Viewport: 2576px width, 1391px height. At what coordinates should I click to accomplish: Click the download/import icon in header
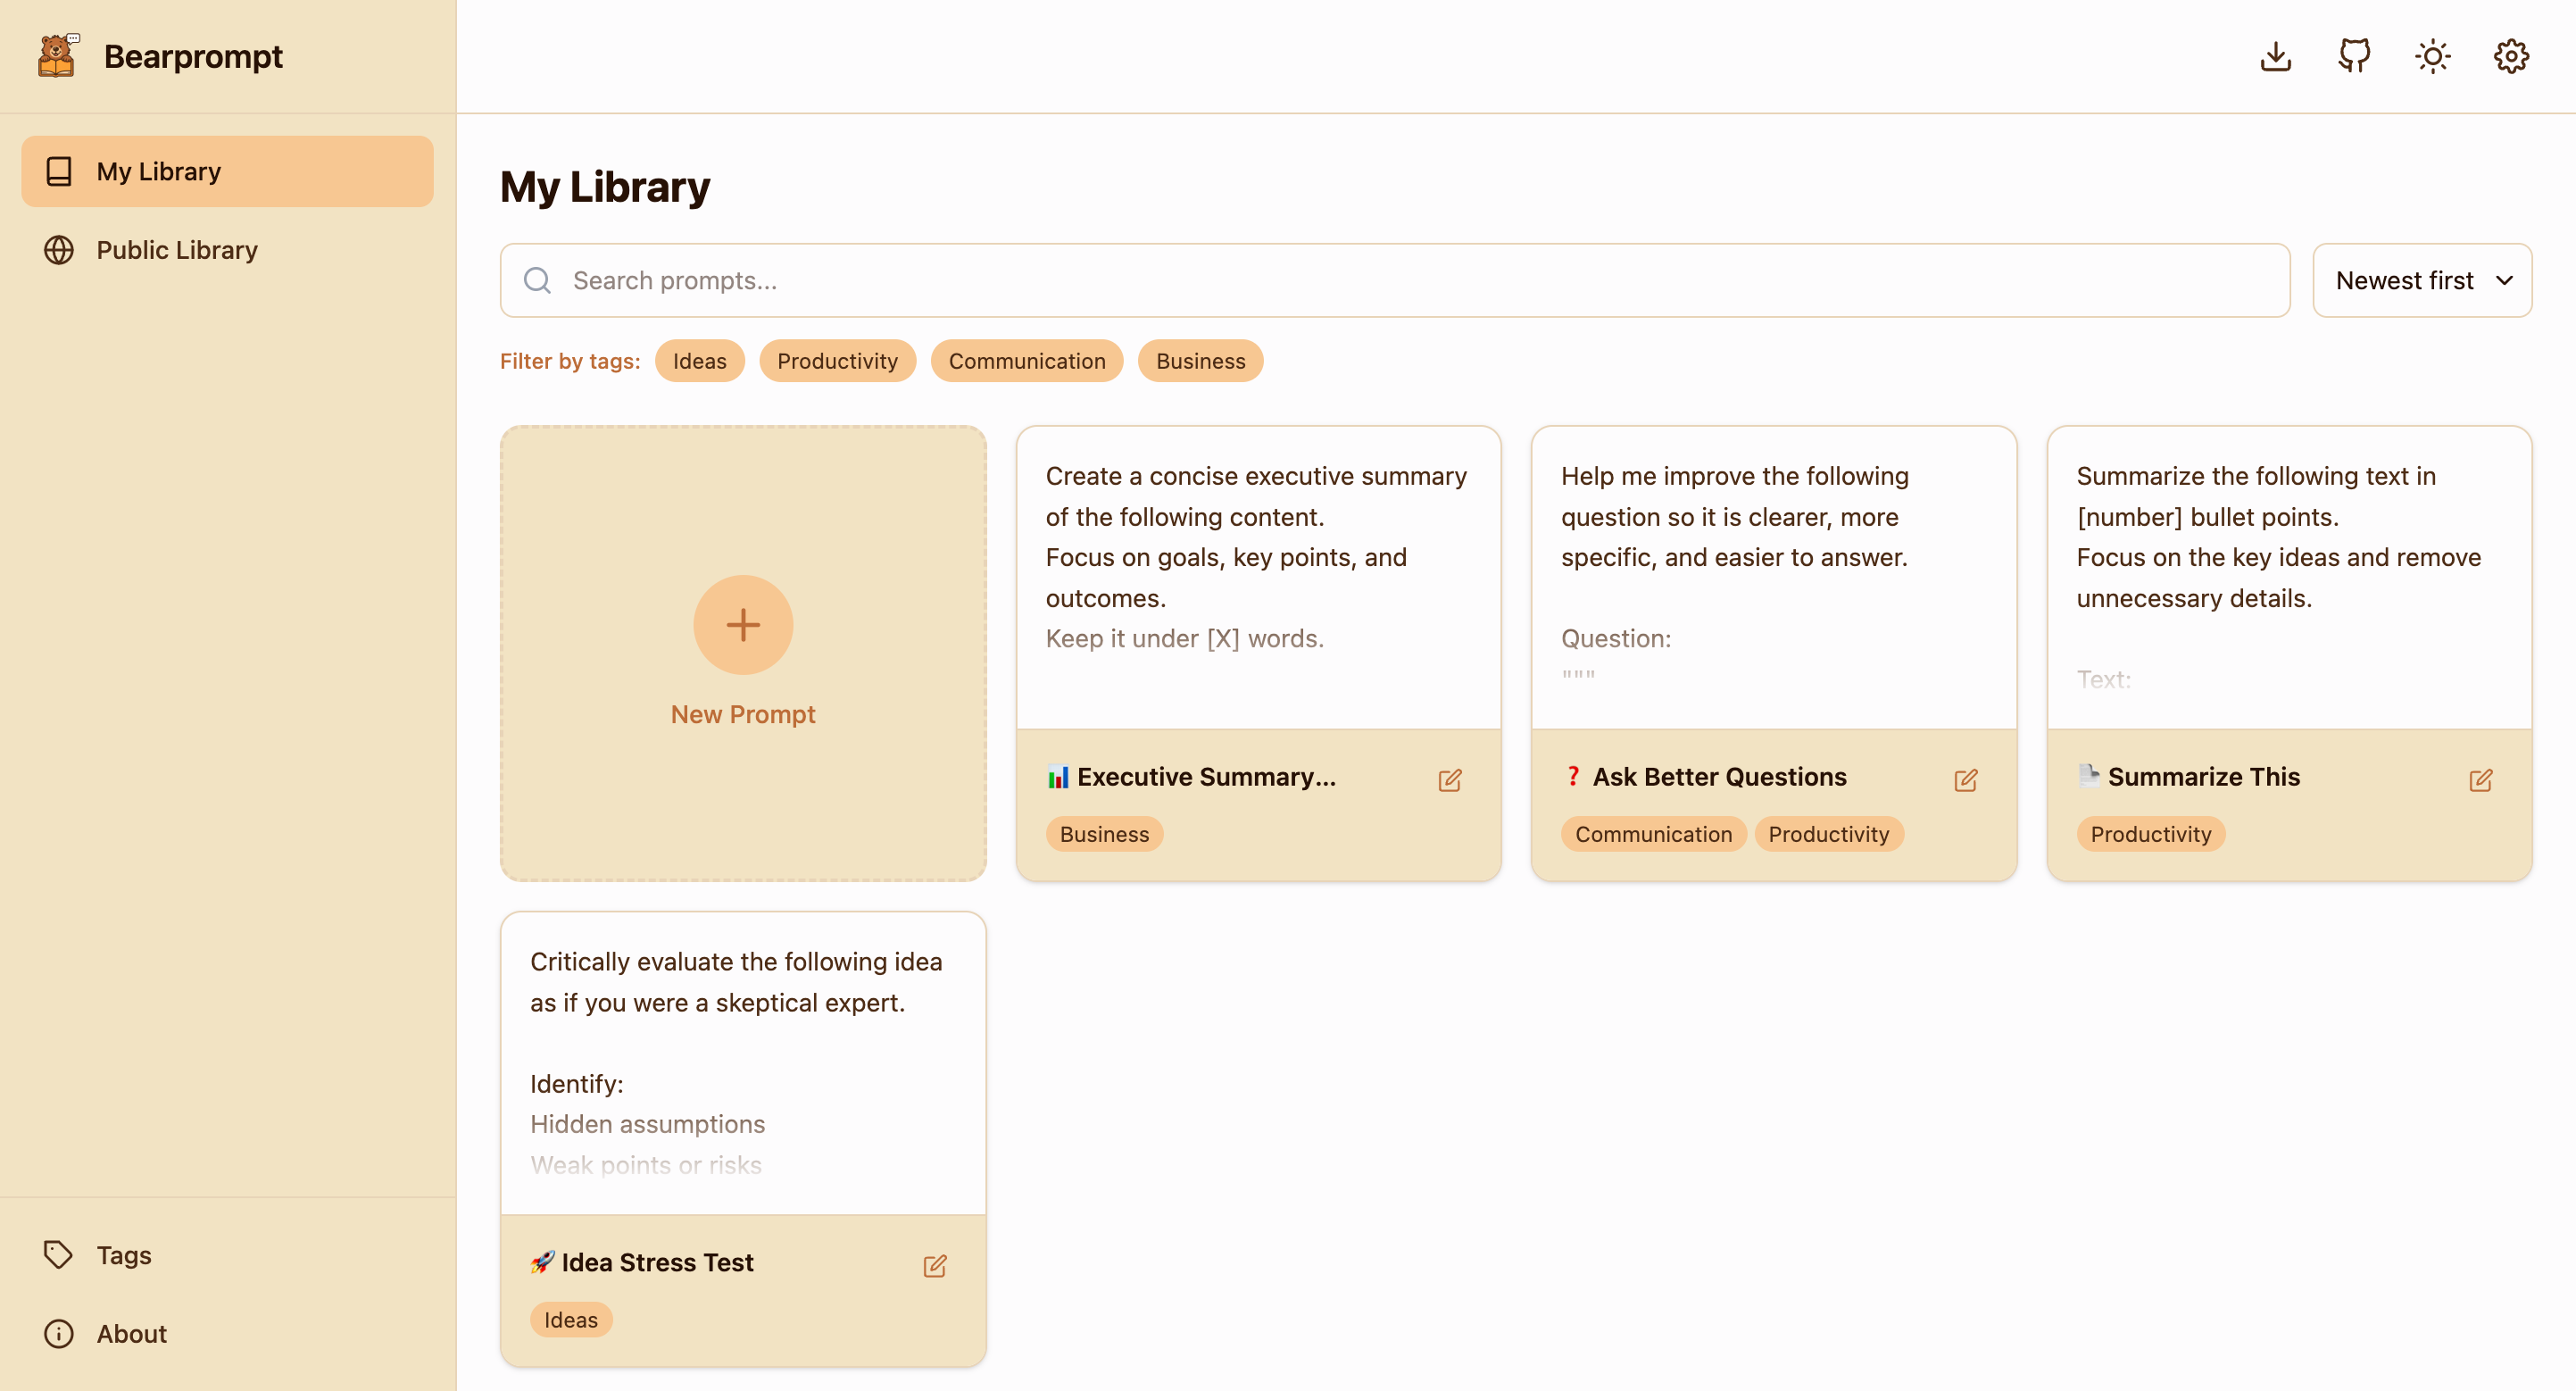click(x=2275, y=56)
